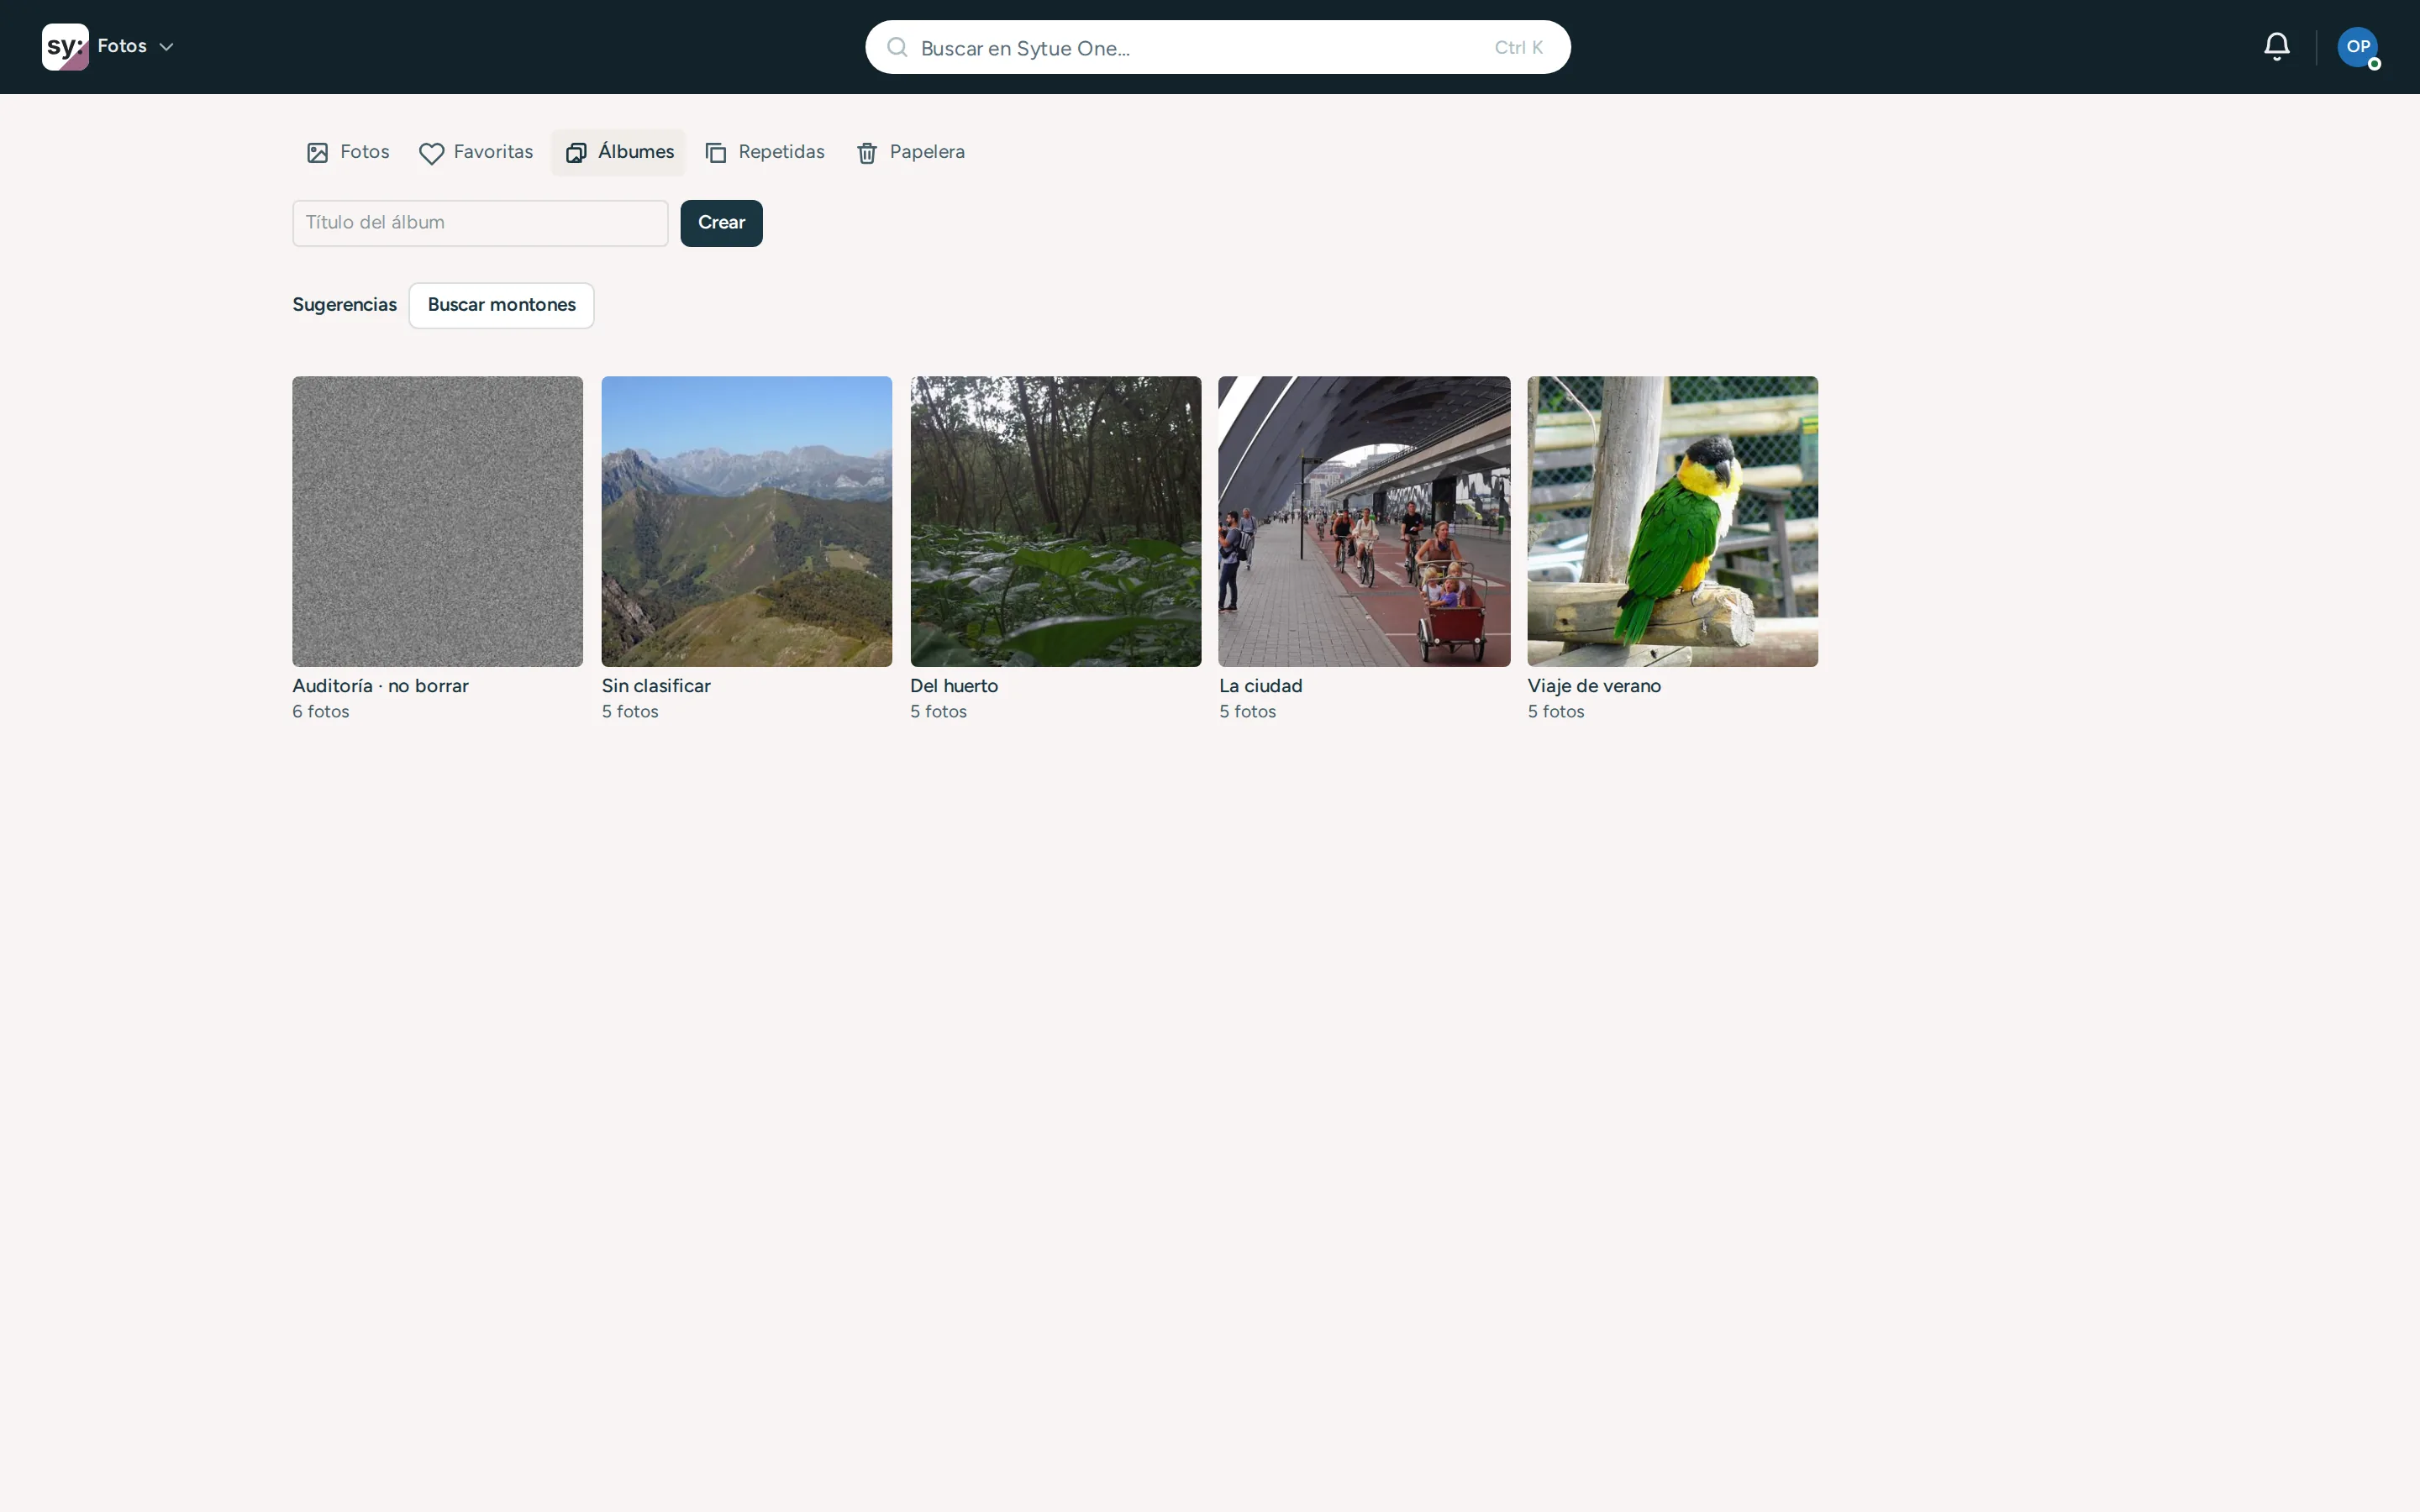Click the Crear button

722,223
